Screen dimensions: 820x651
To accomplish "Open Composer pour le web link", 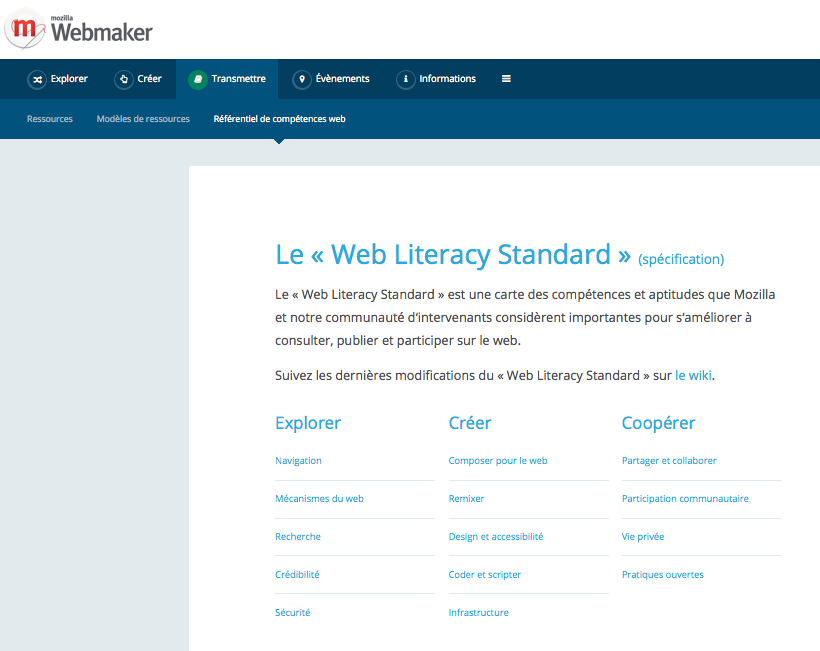I will click(498, 461).
